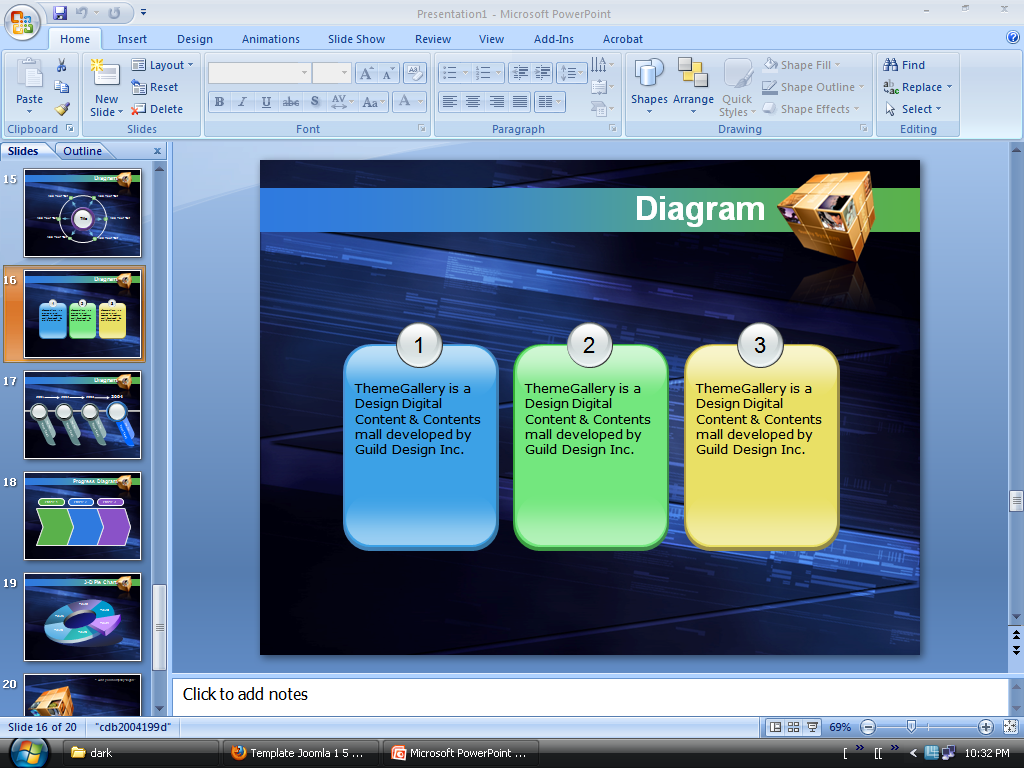Decrease list indent level

[520, 72]
